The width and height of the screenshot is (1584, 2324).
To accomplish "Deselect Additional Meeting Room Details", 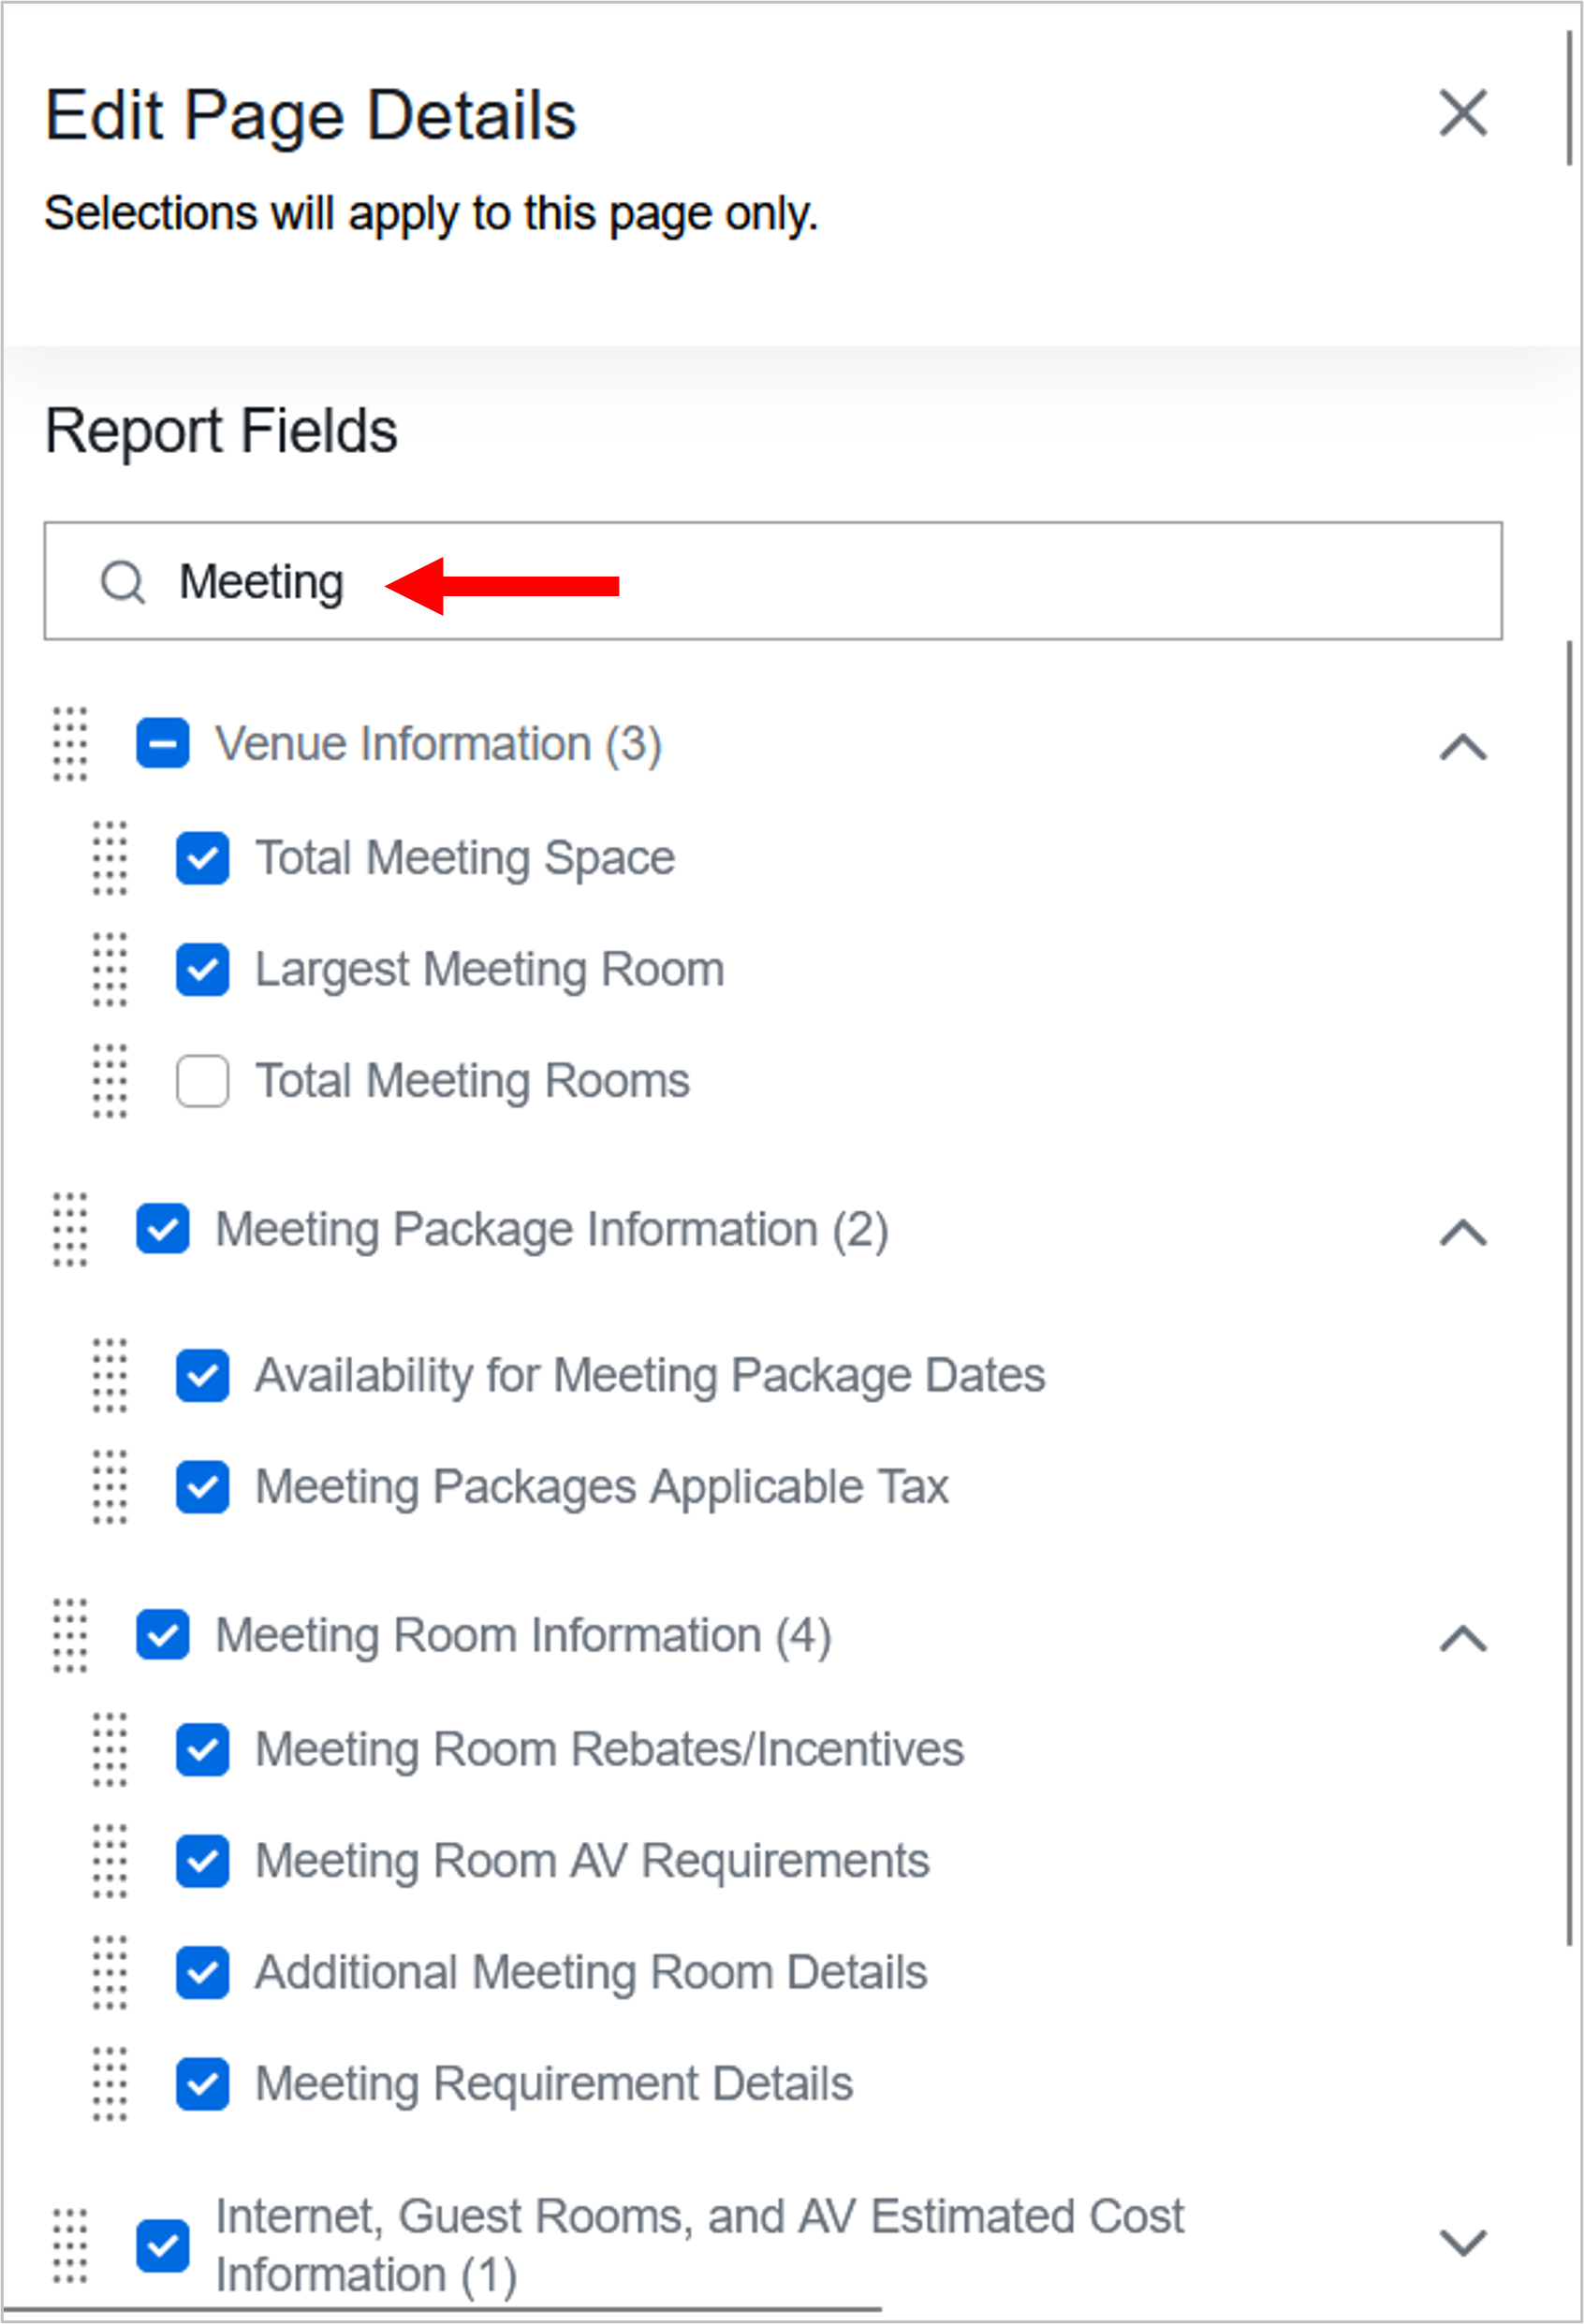I will tap(201, 1974).
